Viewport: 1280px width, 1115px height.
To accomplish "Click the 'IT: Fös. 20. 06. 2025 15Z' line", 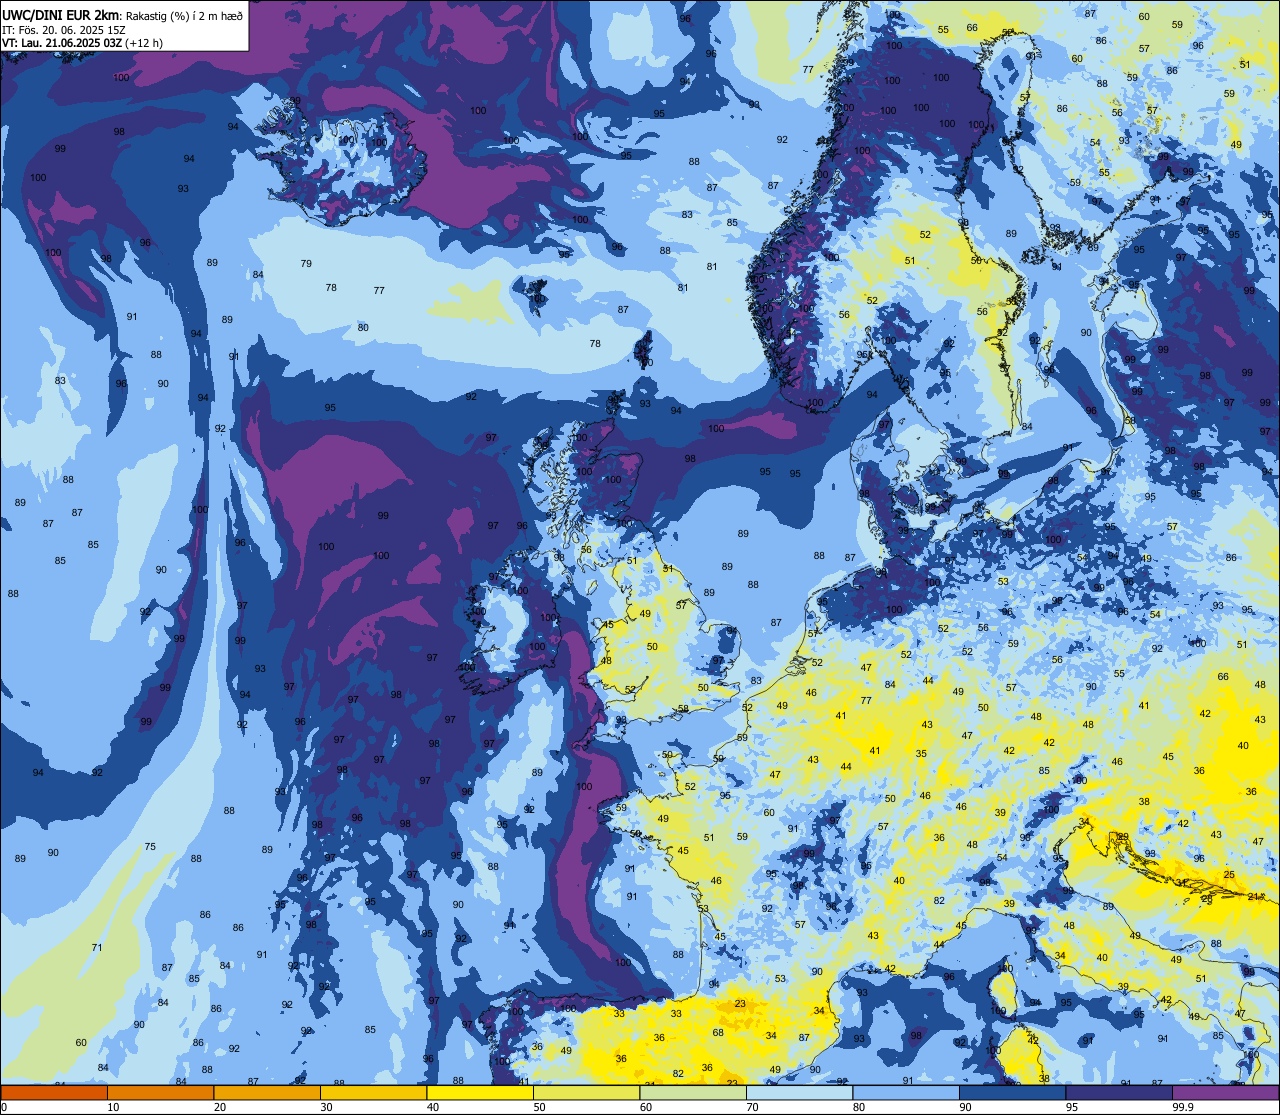I will pos(64,30).
